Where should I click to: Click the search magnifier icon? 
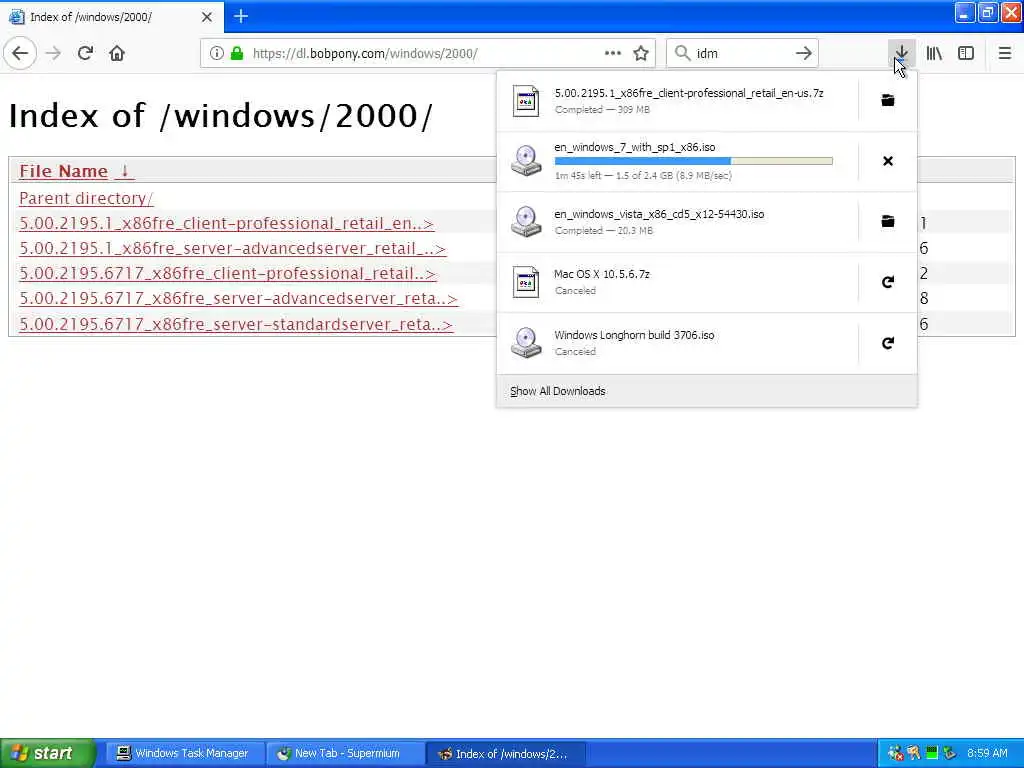[682, 53]
